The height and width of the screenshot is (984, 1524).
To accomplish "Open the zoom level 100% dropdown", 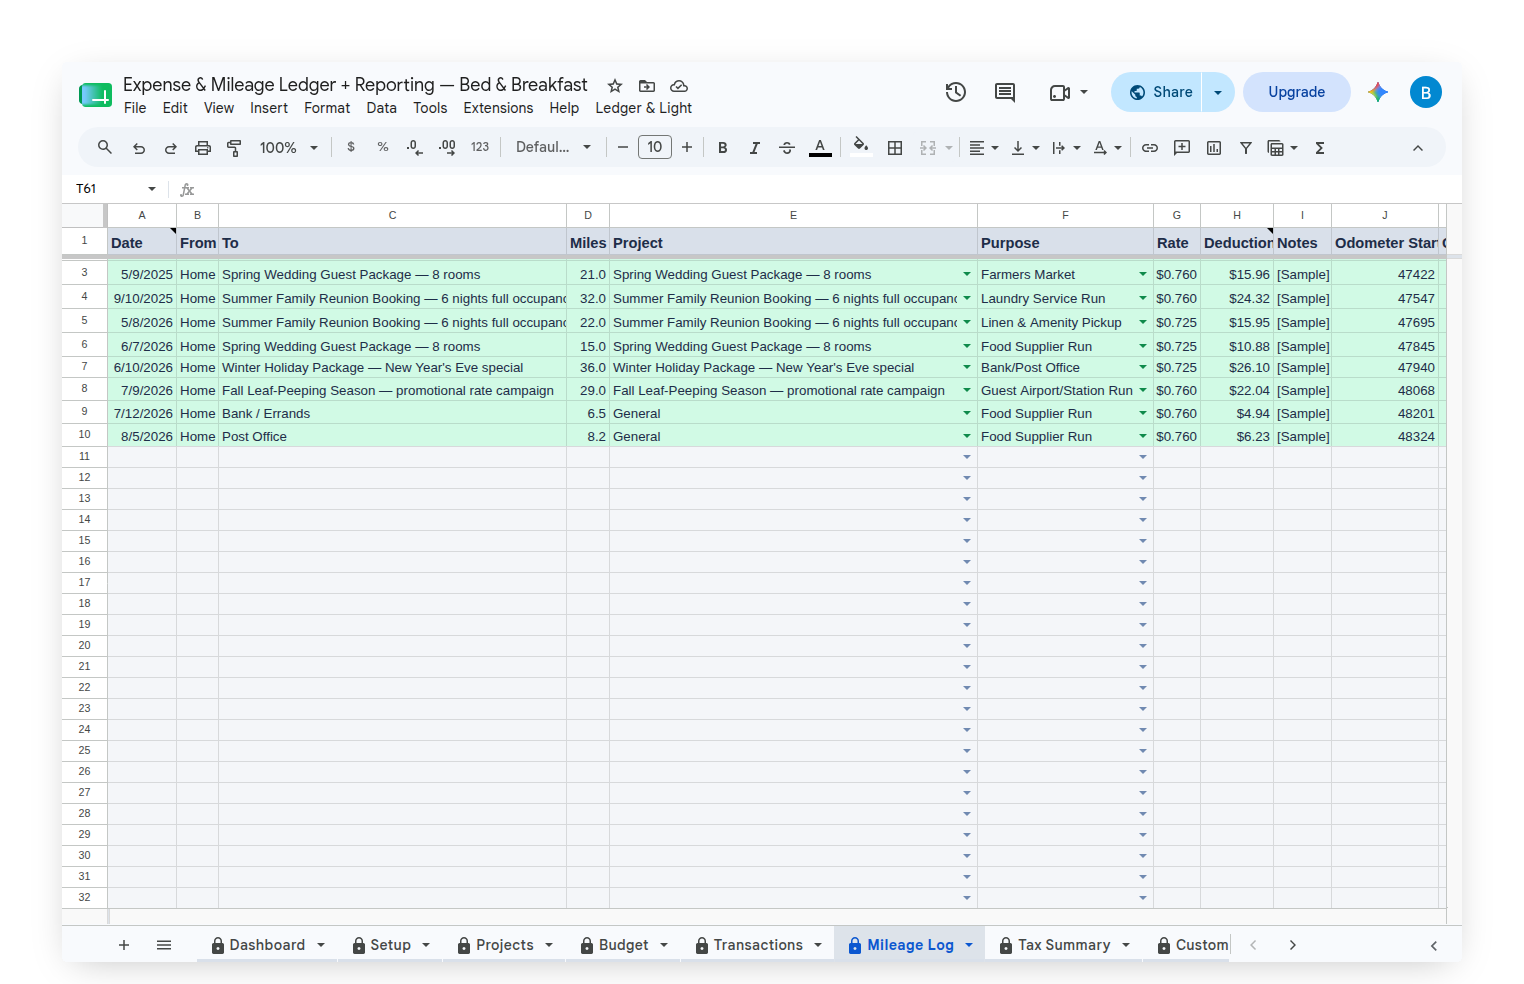I will click(x=288, y=148).
